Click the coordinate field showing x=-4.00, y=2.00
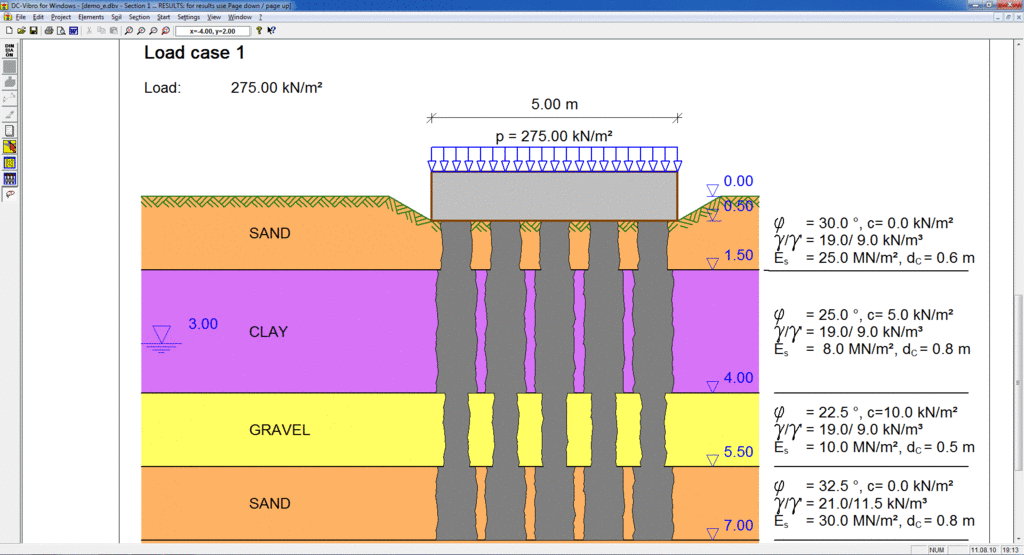 coord(212,31)
